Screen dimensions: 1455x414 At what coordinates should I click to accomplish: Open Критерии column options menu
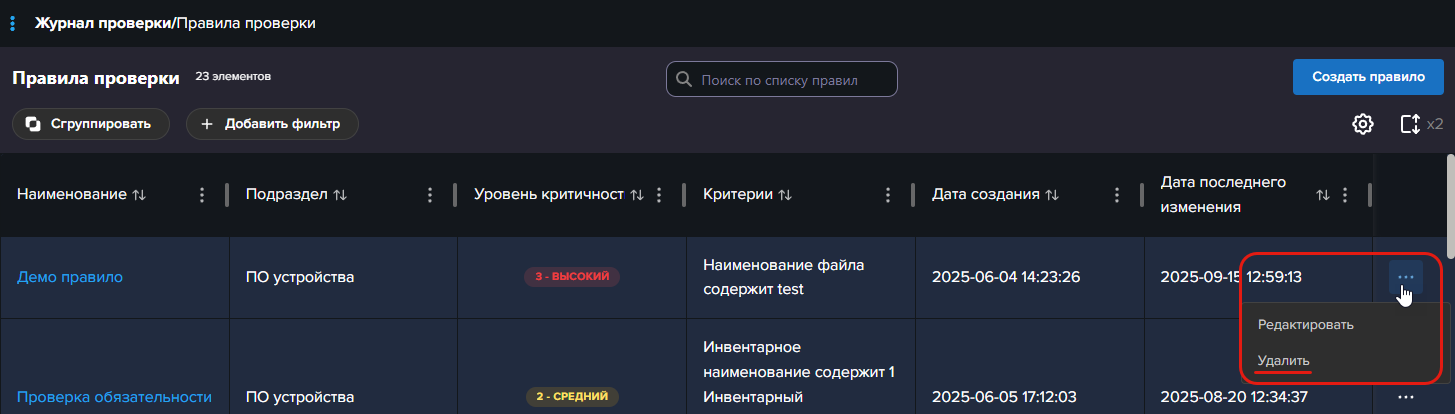coord(887,195)
